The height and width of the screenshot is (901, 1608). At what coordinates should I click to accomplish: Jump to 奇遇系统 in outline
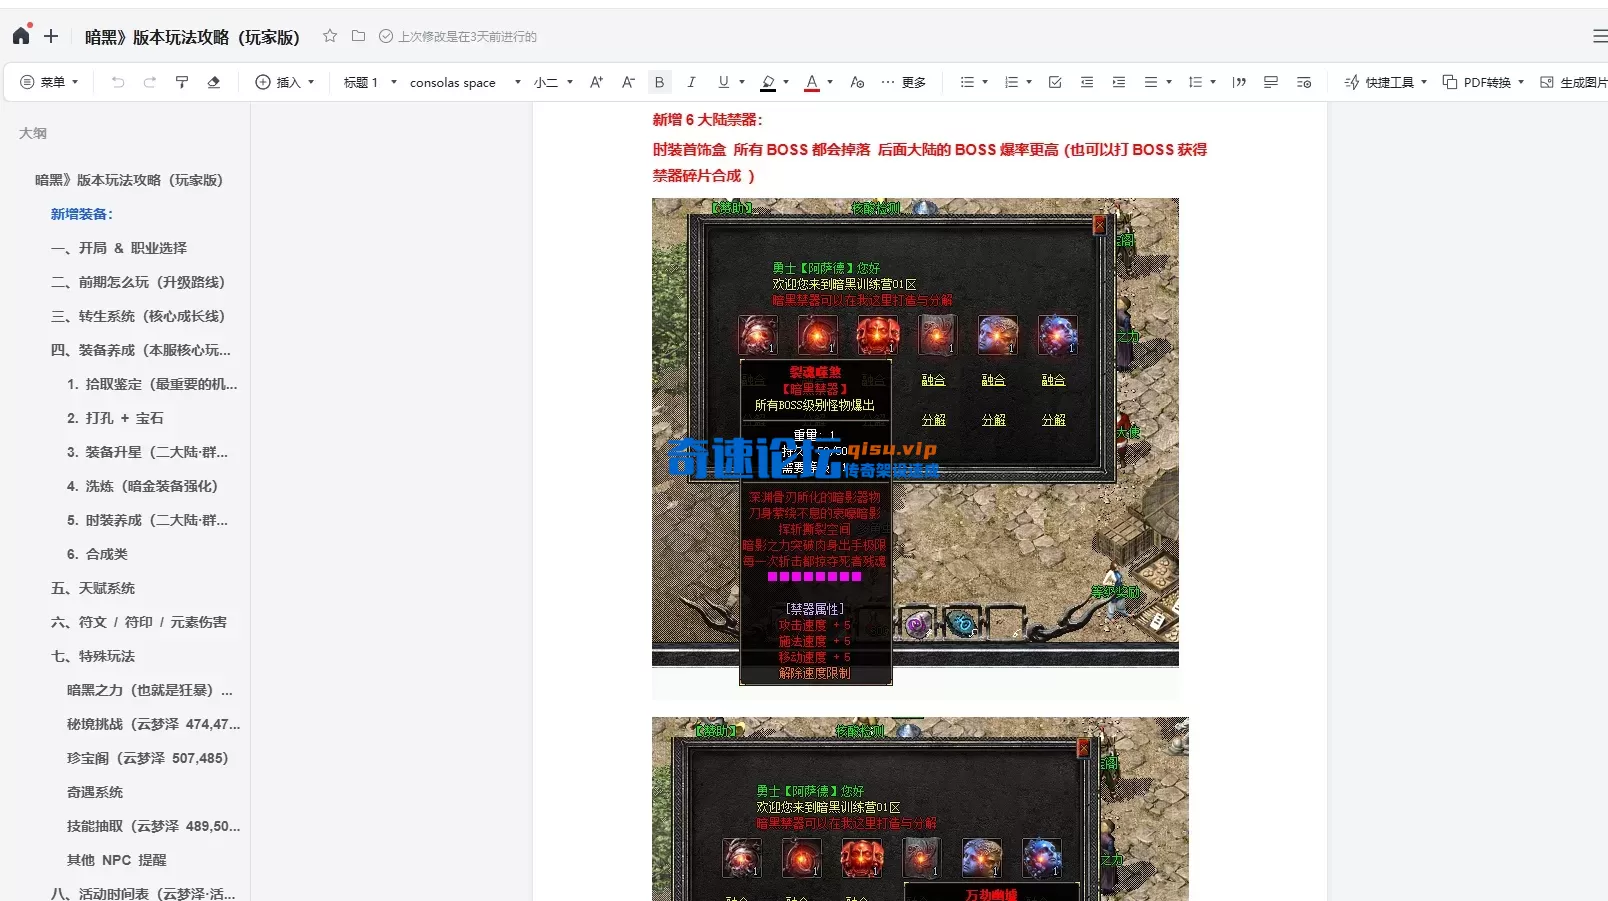[95, 792]
